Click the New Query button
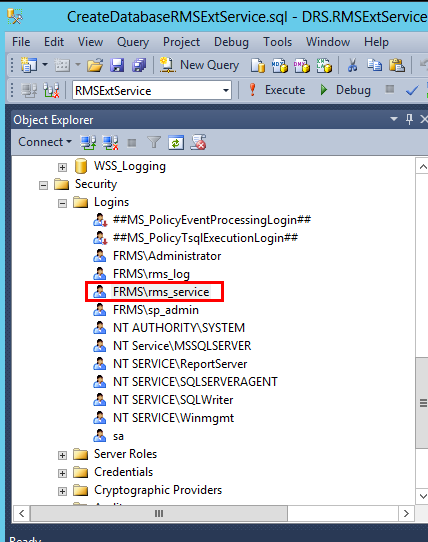The height and width of the screenshot is (542, 428). pos(199,65)
